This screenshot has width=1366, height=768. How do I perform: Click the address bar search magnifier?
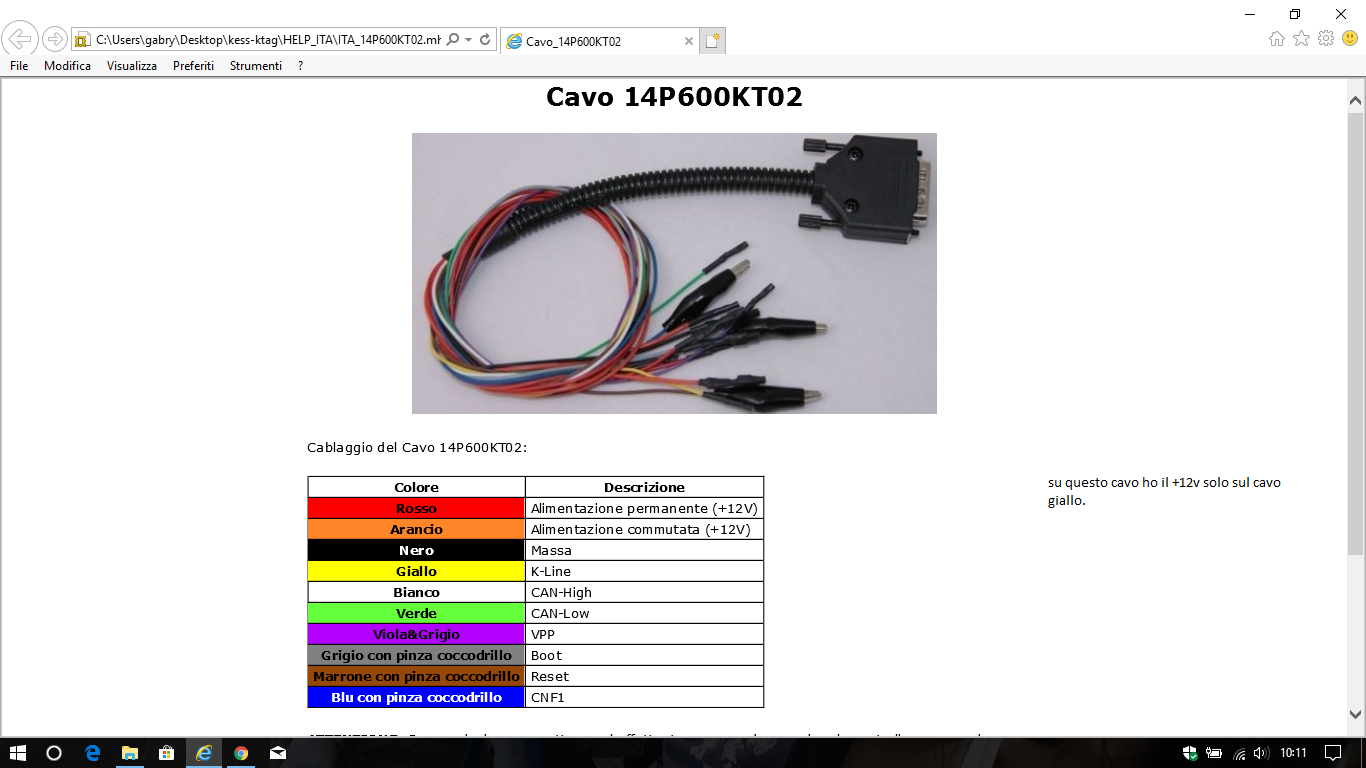tap(453, 40)
